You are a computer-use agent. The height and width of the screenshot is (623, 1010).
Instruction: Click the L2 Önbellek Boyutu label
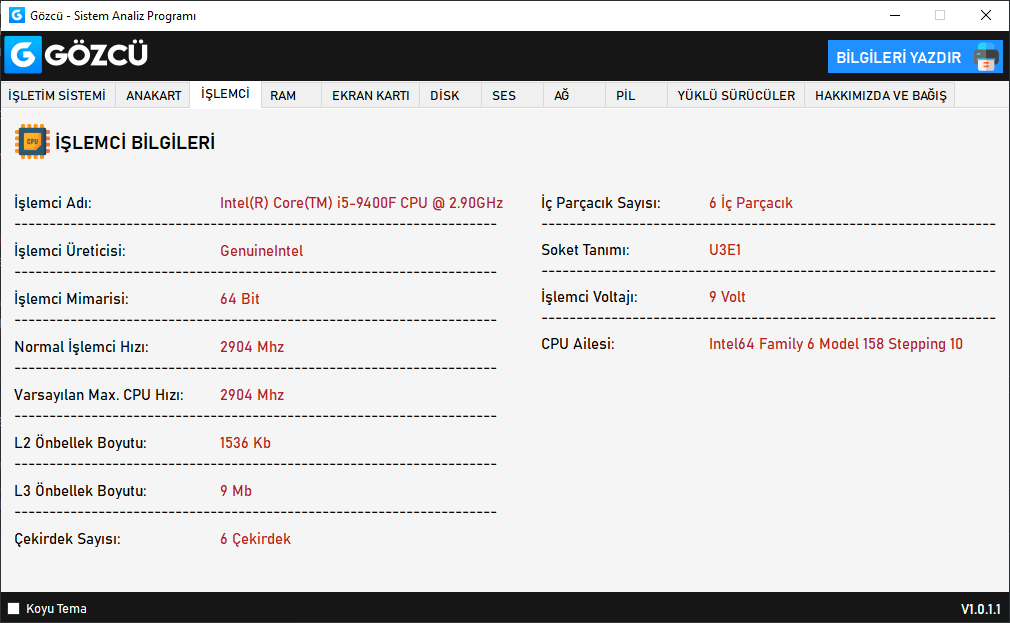coord(80,443)
